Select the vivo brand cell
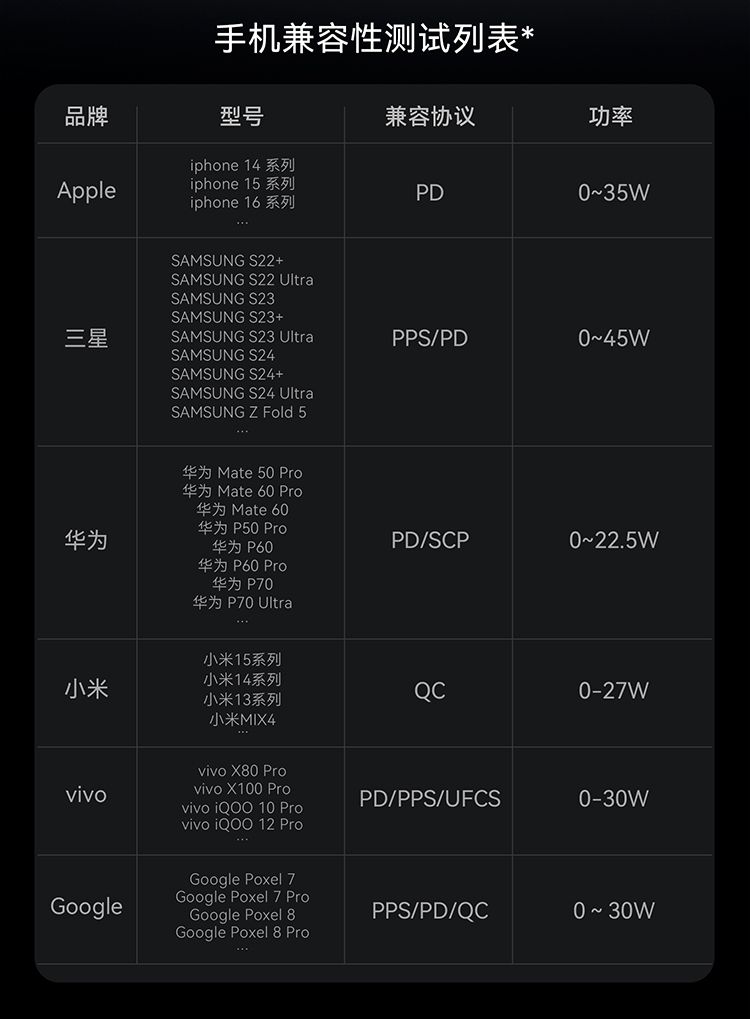 pyautogui.click(x=86, y=796)
